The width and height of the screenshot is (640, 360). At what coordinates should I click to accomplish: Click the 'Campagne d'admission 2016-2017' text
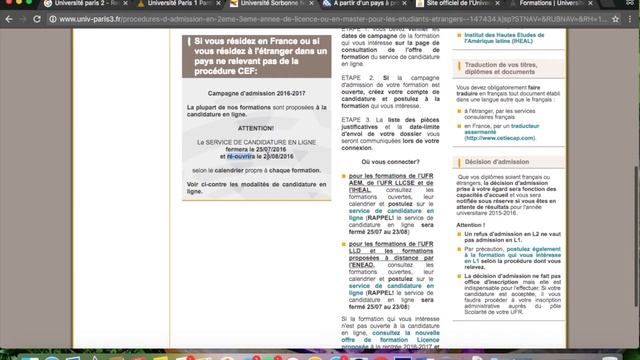click(256, 93)
